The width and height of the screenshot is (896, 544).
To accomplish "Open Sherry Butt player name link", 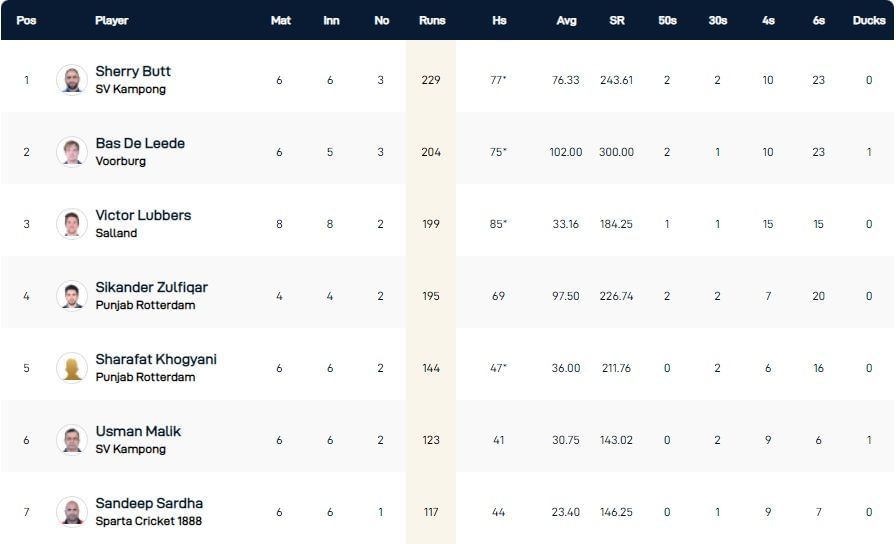I will (133, 72).
